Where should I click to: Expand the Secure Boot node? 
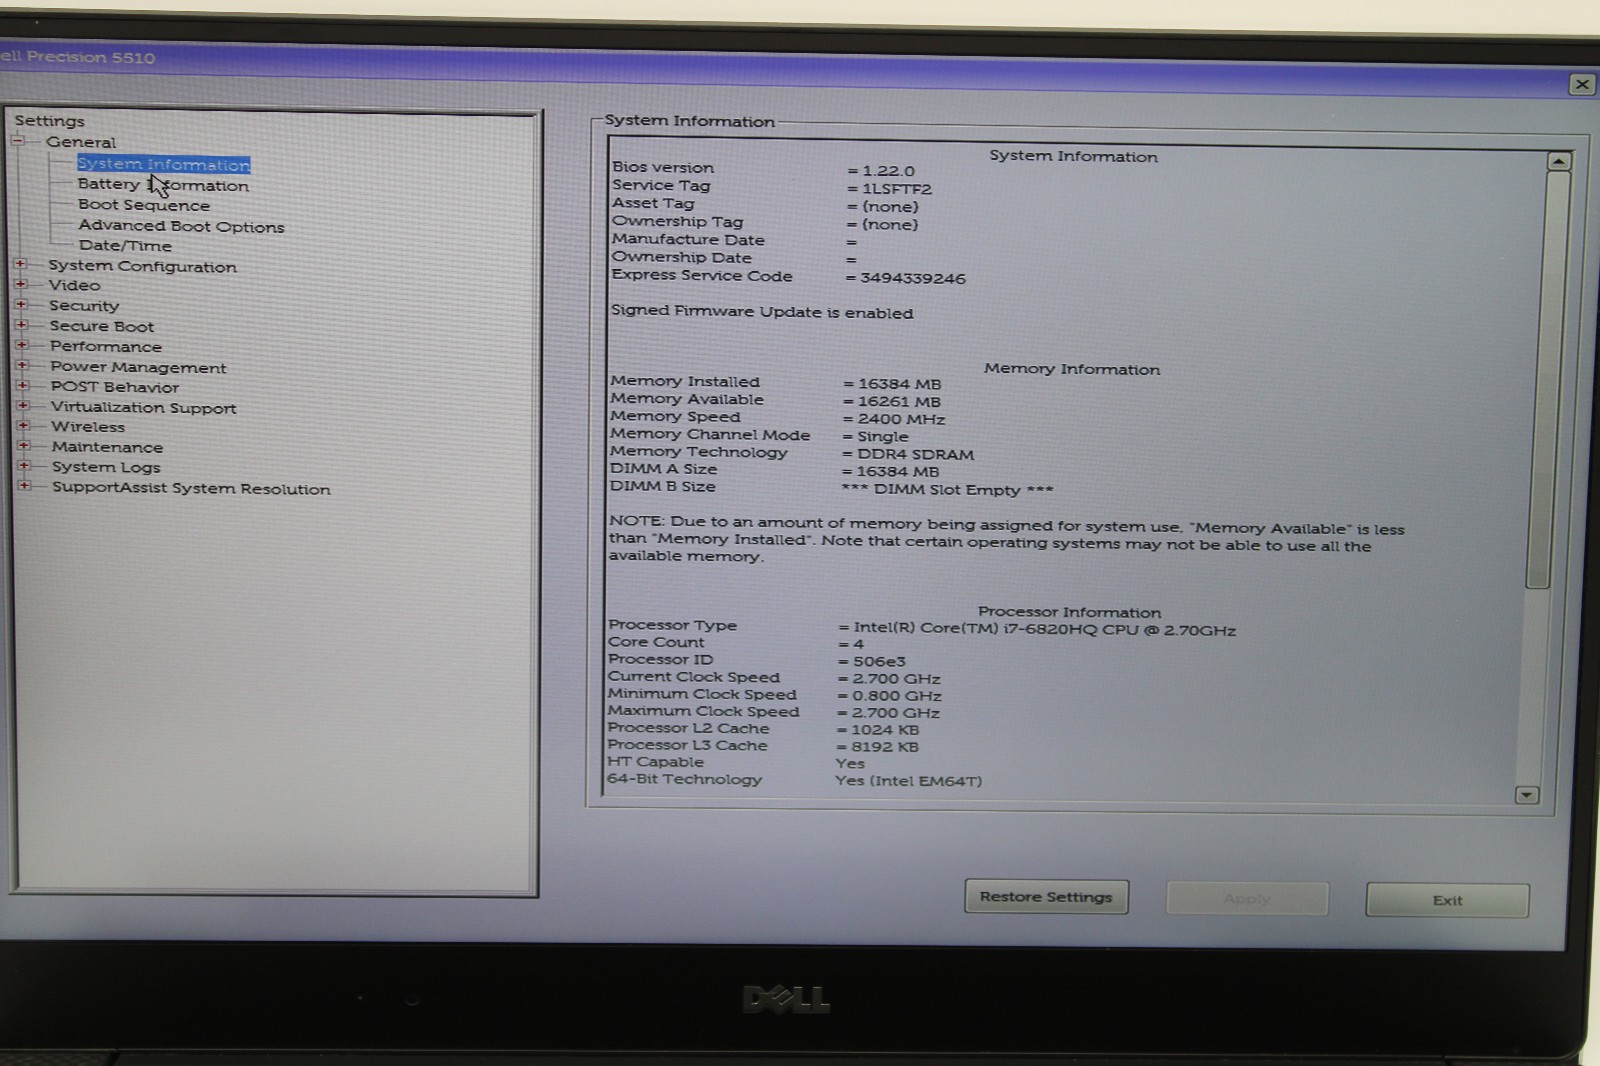coord(21,325)
